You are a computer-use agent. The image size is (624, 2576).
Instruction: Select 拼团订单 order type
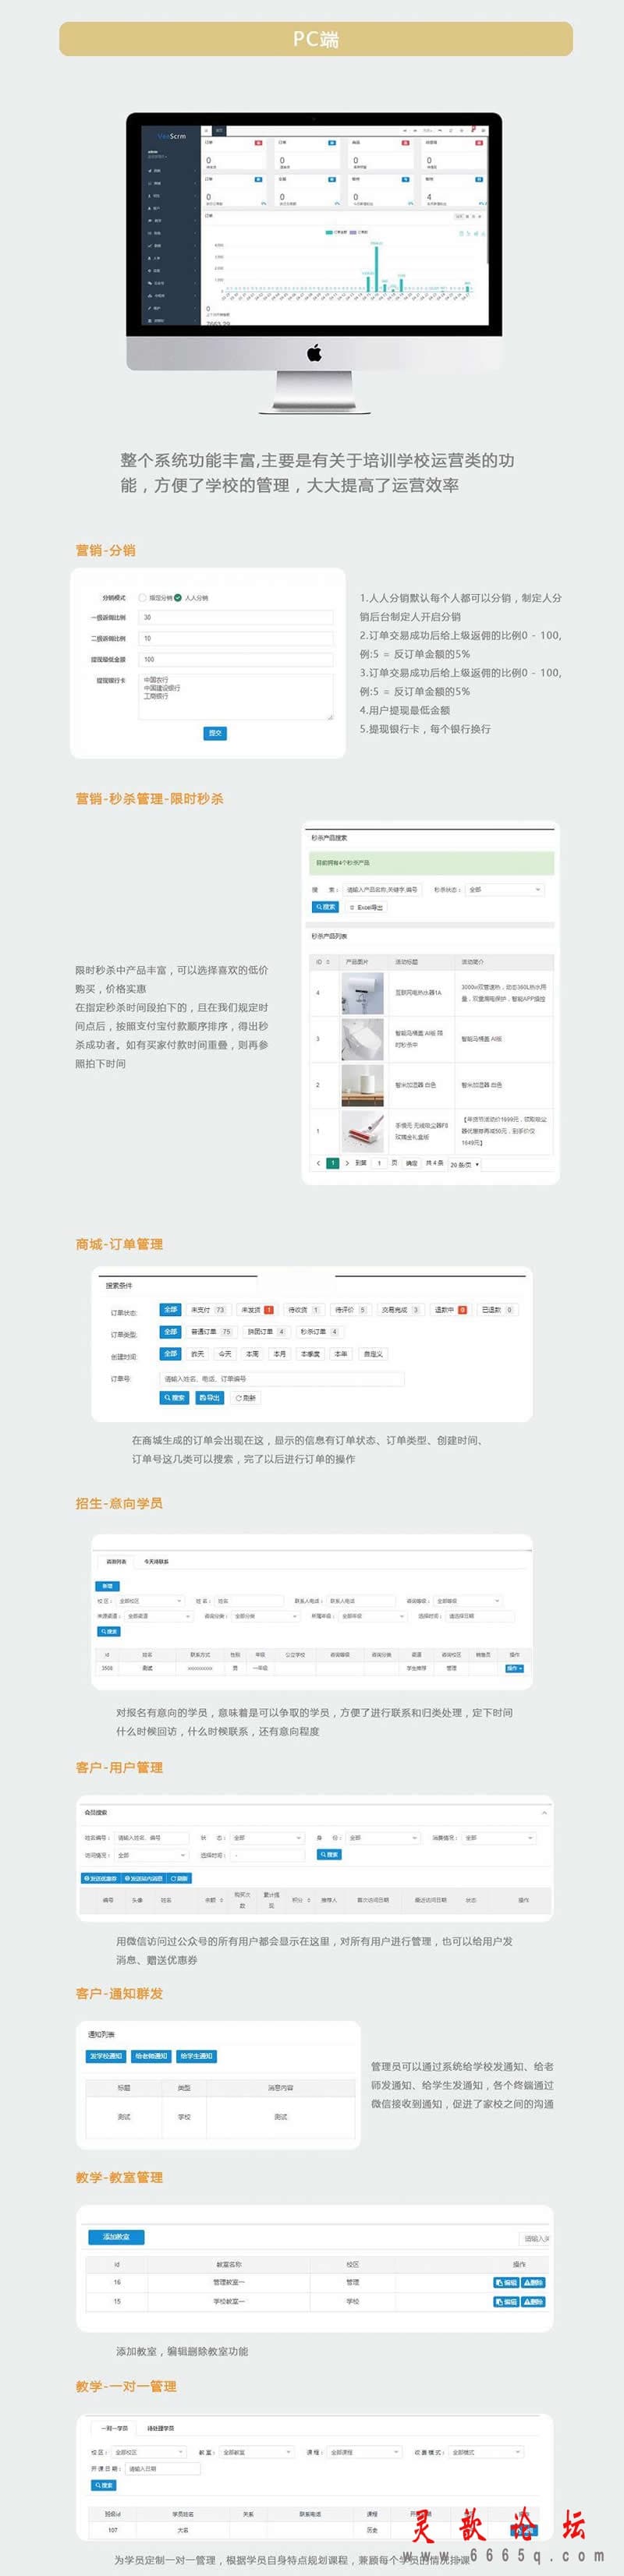267,1332
